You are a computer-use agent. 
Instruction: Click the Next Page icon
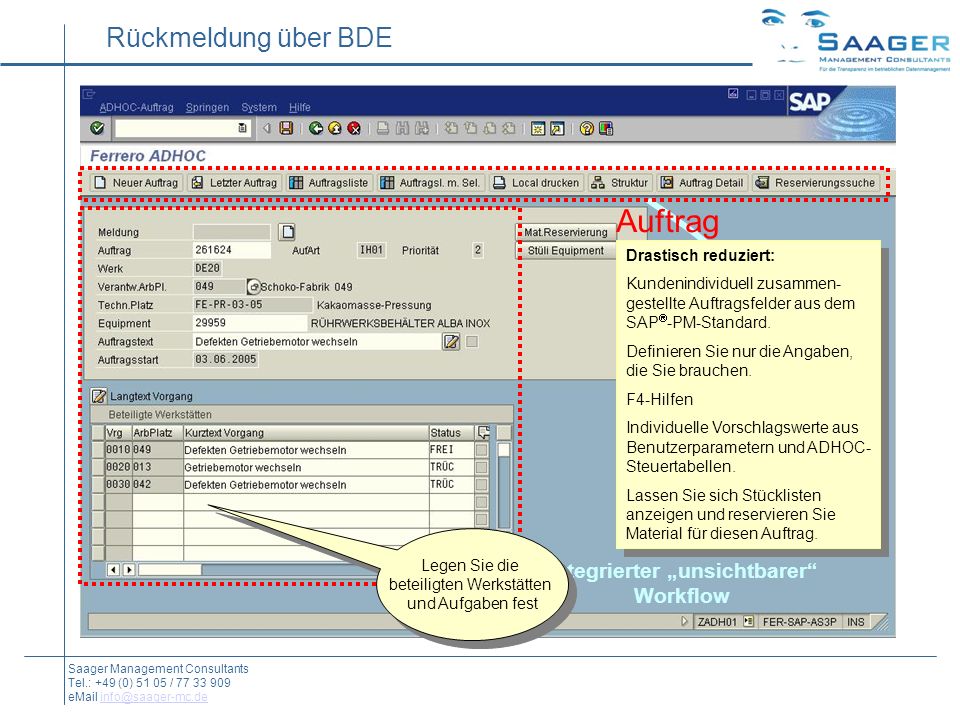pos(489,128)
